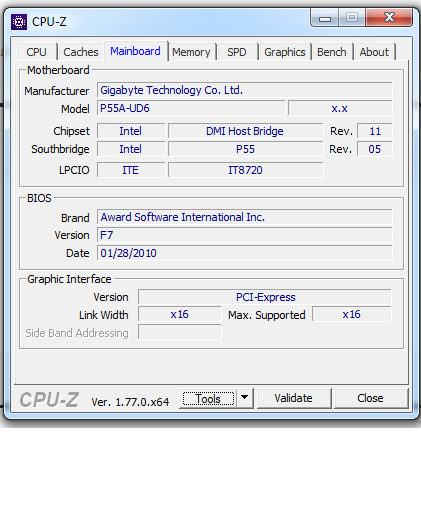Click the Southbridge vendor Intel field

[131, 149]
